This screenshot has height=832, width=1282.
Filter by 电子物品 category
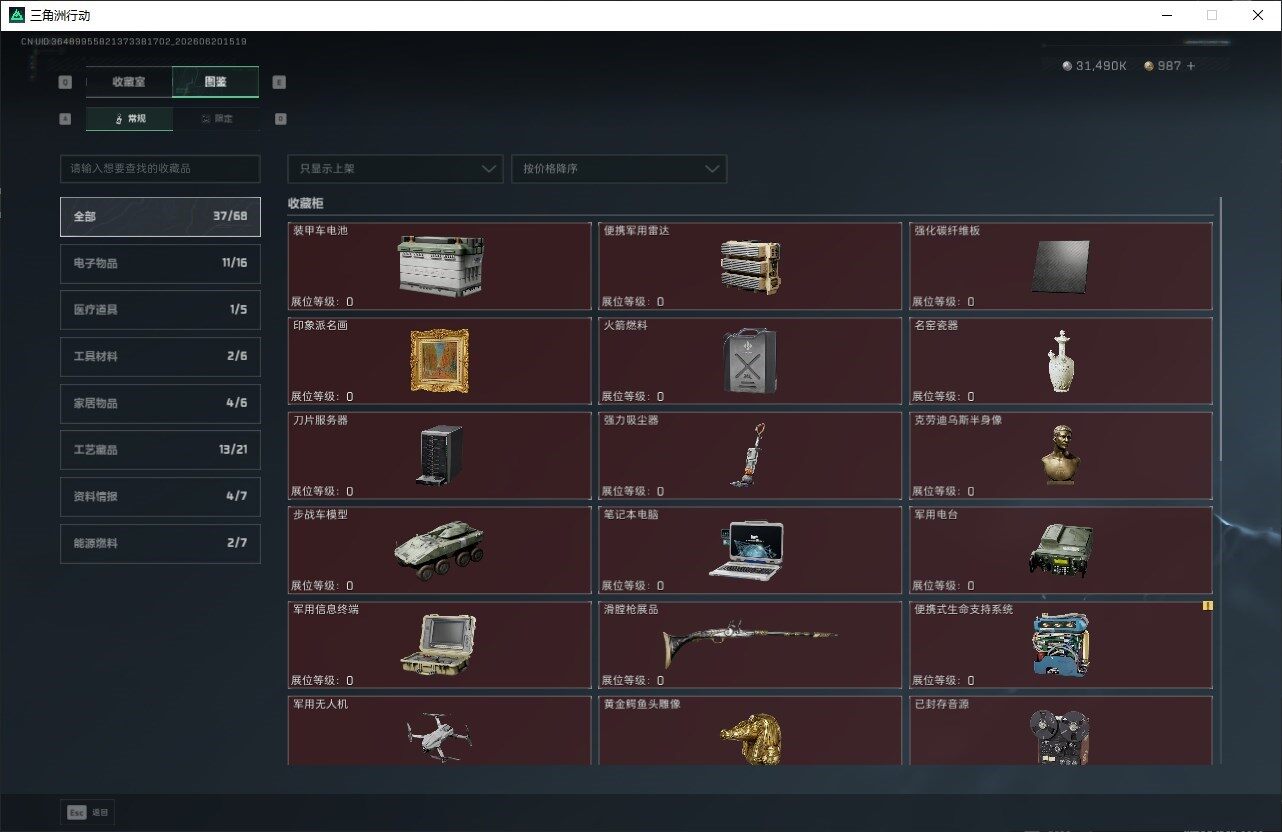(x=160, y=263)
